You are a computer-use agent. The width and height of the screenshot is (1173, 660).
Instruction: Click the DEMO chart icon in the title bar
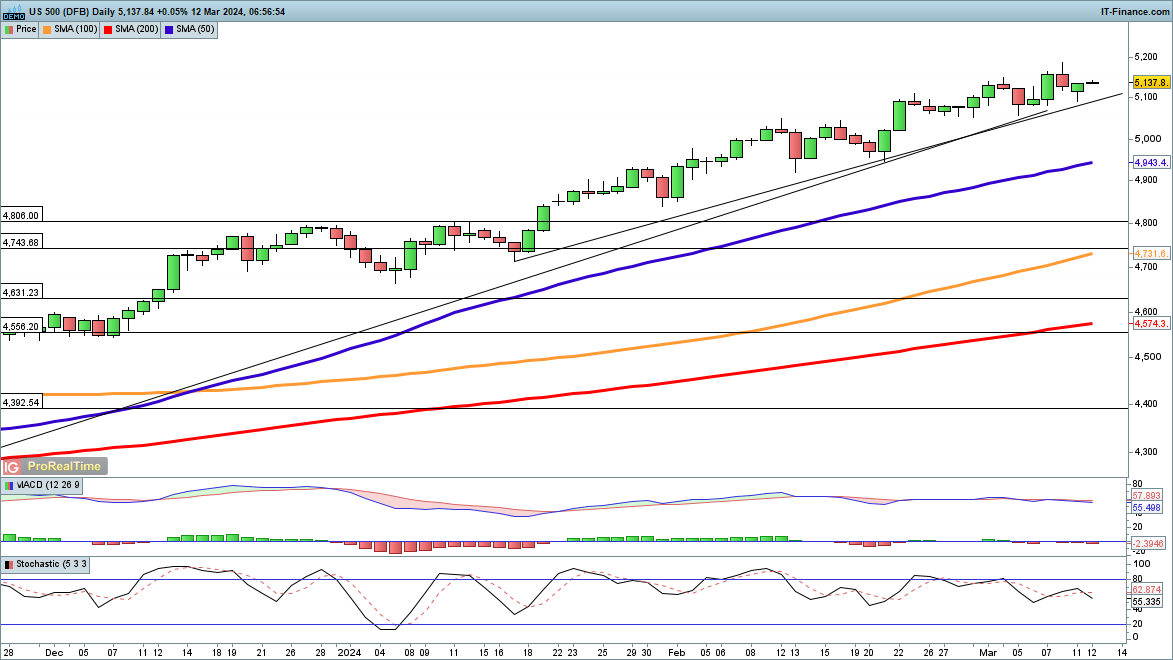pyautogui.click(x=13, y=11)
